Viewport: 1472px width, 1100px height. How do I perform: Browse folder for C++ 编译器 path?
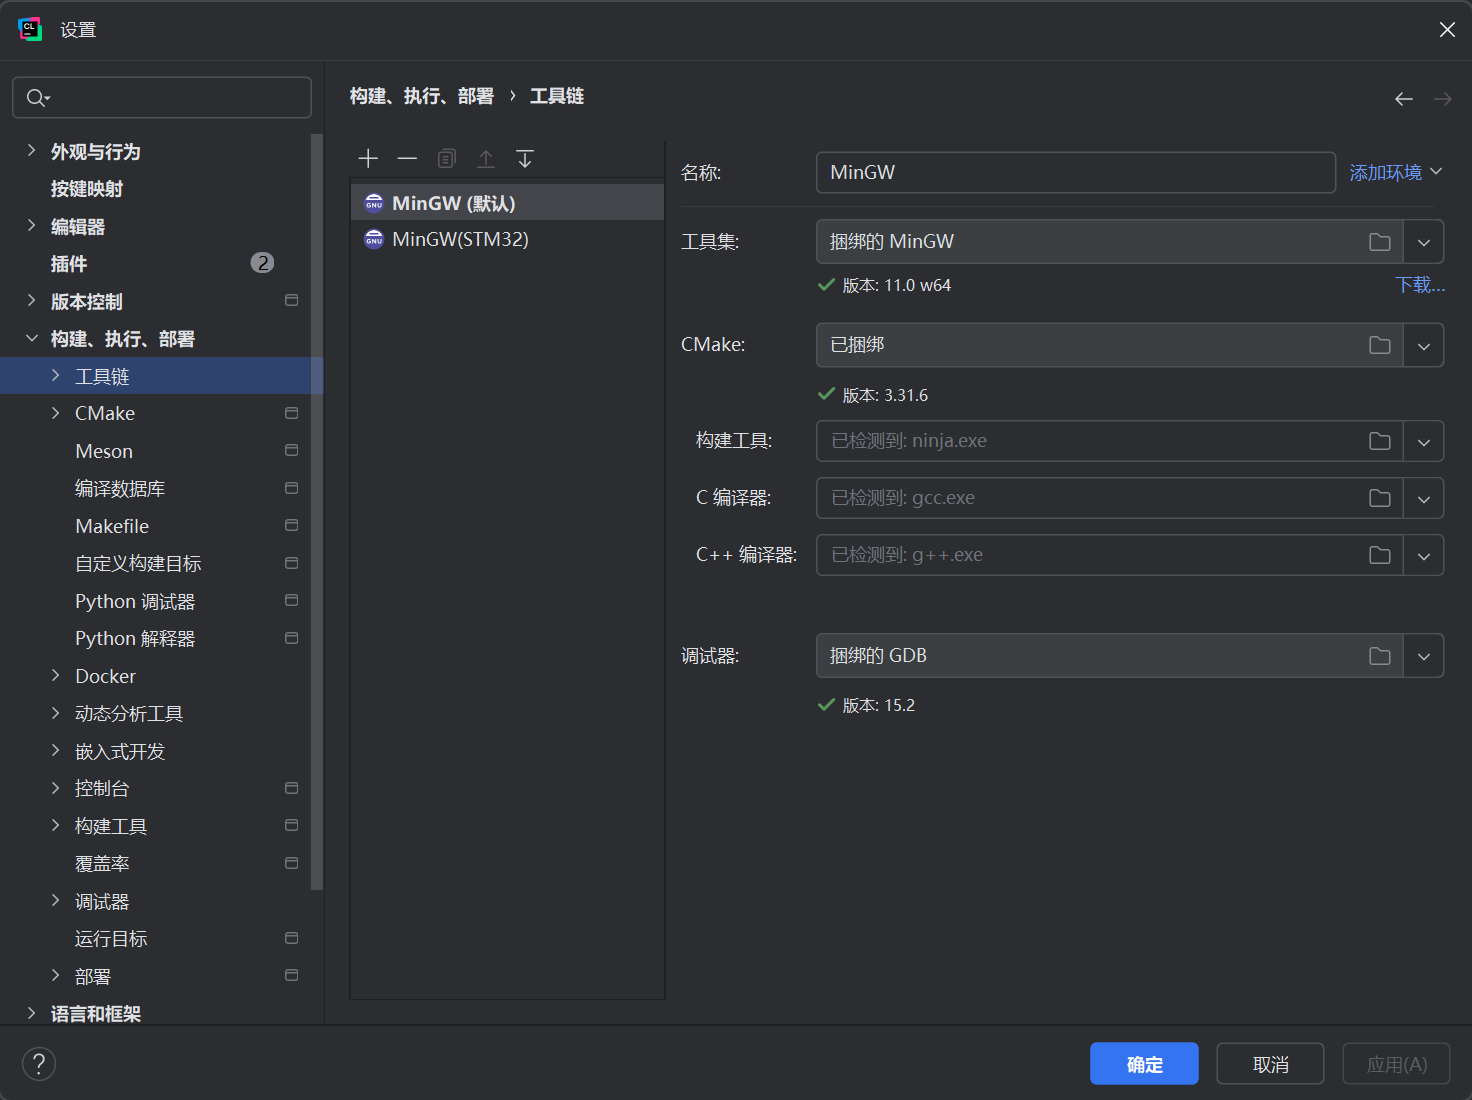pyautogui.click(x=1380, y=555)
